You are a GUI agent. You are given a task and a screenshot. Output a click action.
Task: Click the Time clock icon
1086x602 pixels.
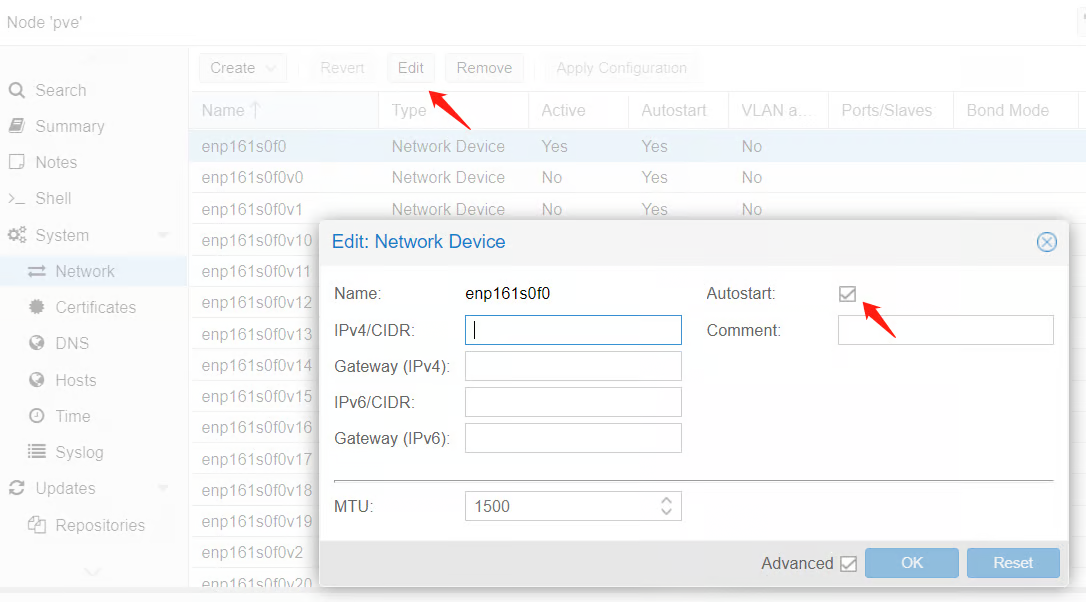(x=37, y=417)
